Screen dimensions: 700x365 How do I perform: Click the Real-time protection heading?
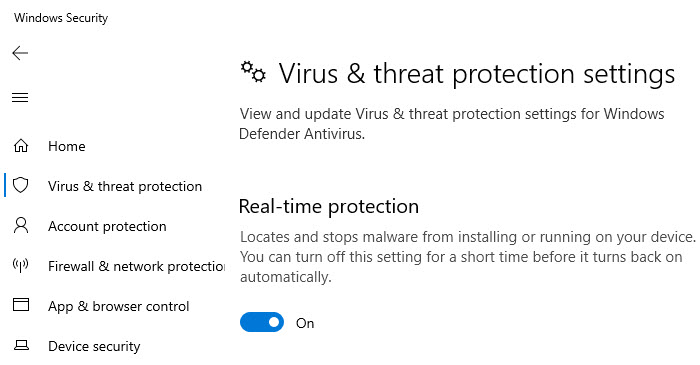329,207
